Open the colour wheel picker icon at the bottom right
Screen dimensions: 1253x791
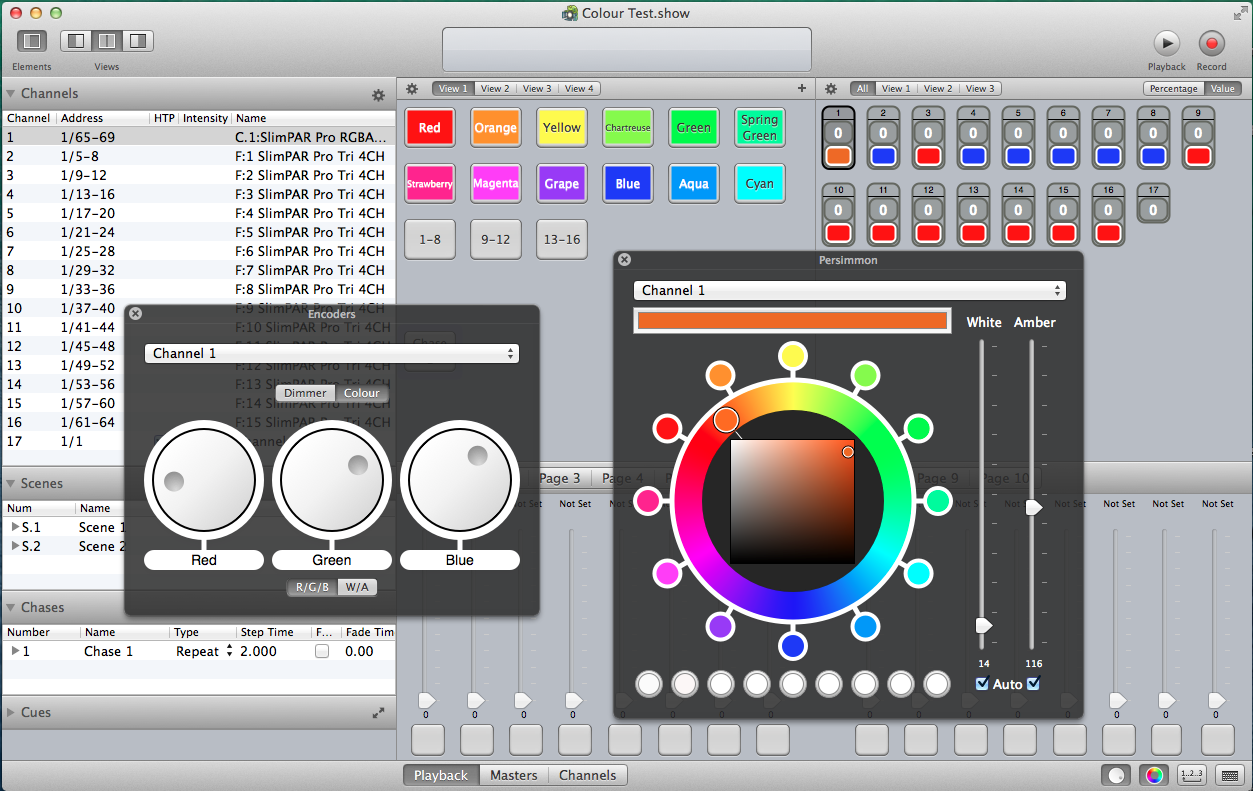click(1154, 775)
